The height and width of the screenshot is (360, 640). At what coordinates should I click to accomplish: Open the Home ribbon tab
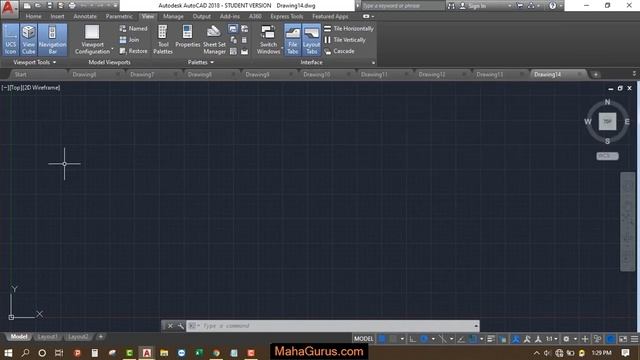click(x=33, y=16)
